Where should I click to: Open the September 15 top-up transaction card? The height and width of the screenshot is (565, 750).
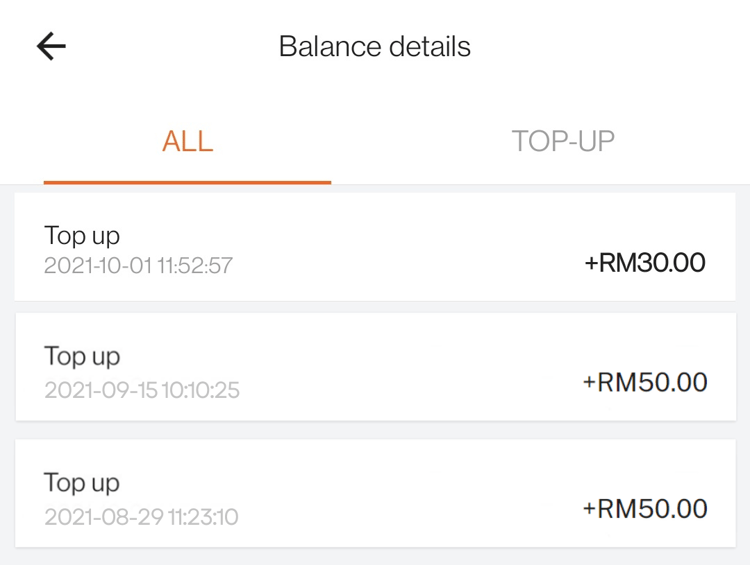click(x=375, y=367)
